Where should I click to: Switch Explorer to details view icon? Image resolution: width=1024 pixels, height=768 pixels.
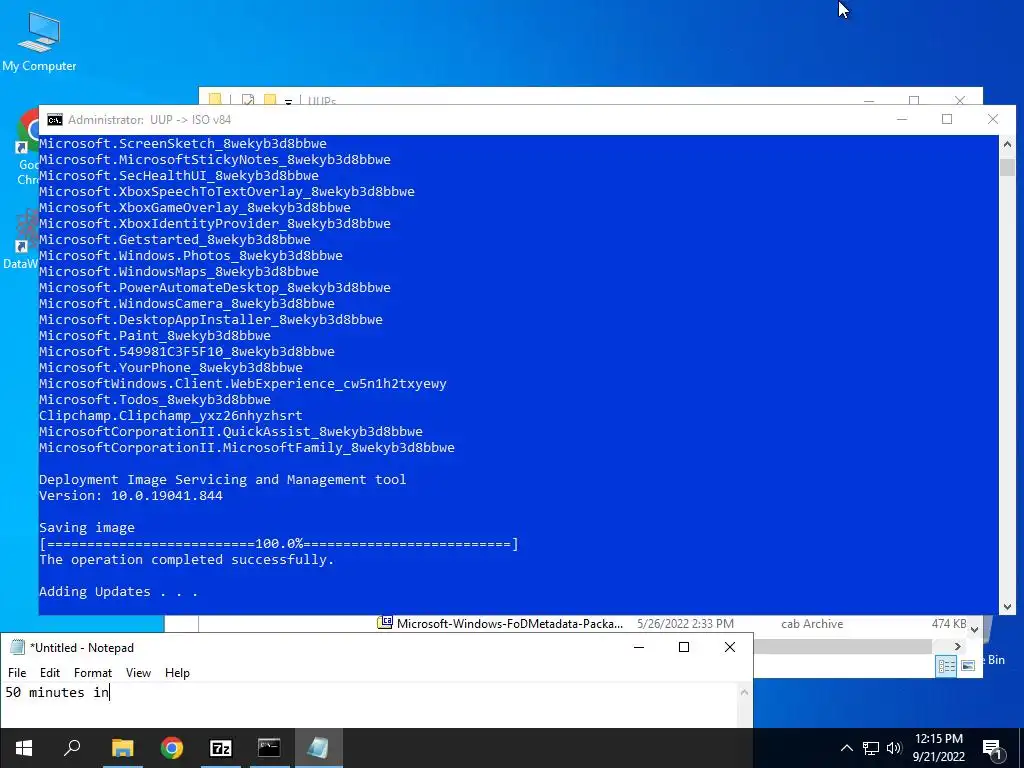point(946,666)
